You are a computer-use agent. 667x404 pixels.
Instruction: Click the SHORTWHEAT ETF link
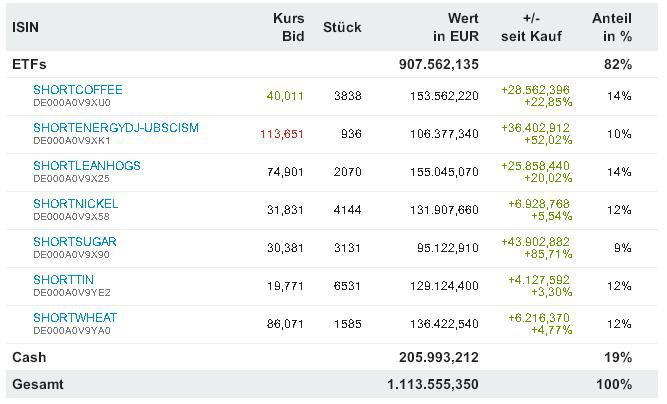pyautogui.click(x=74, y=318)
